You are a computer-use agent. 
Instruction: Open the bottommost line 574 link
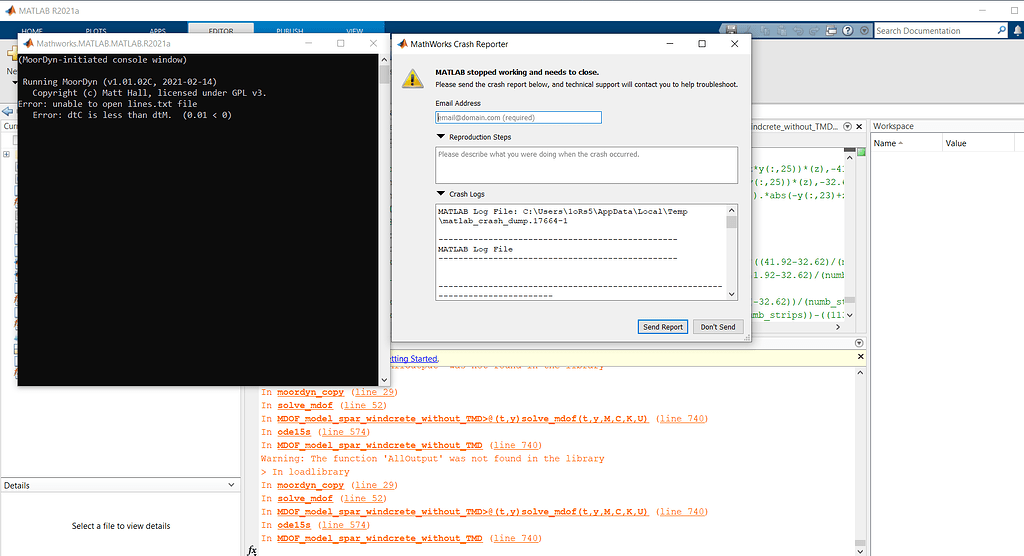[345, 525]
